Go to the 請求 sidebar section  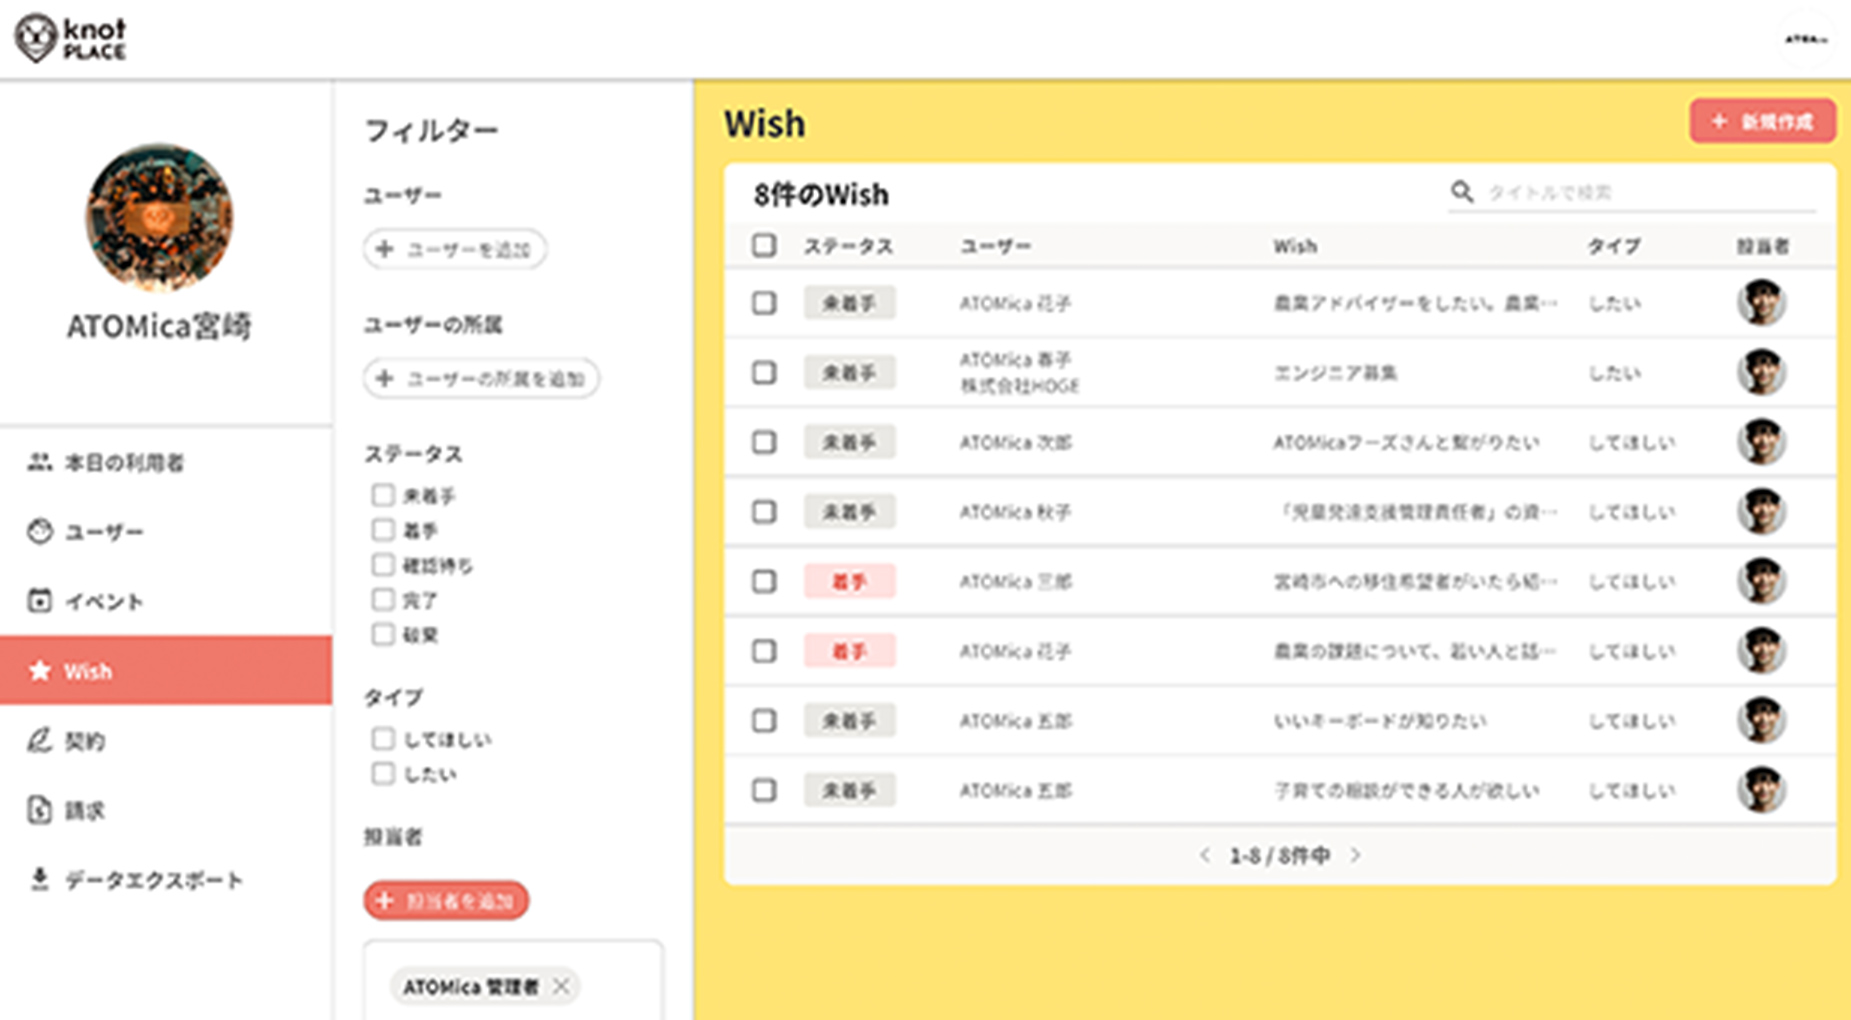[166, 810]
